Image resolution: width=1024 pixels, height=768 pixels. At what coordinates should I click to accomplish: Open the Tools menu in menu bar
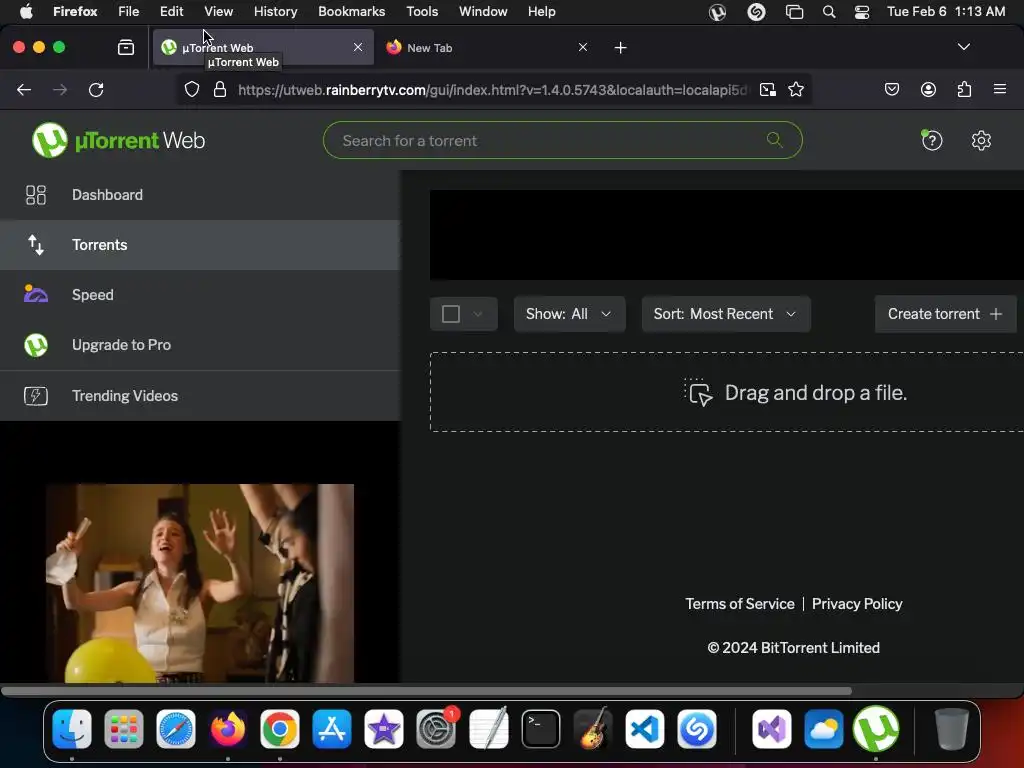pos(422,12)
